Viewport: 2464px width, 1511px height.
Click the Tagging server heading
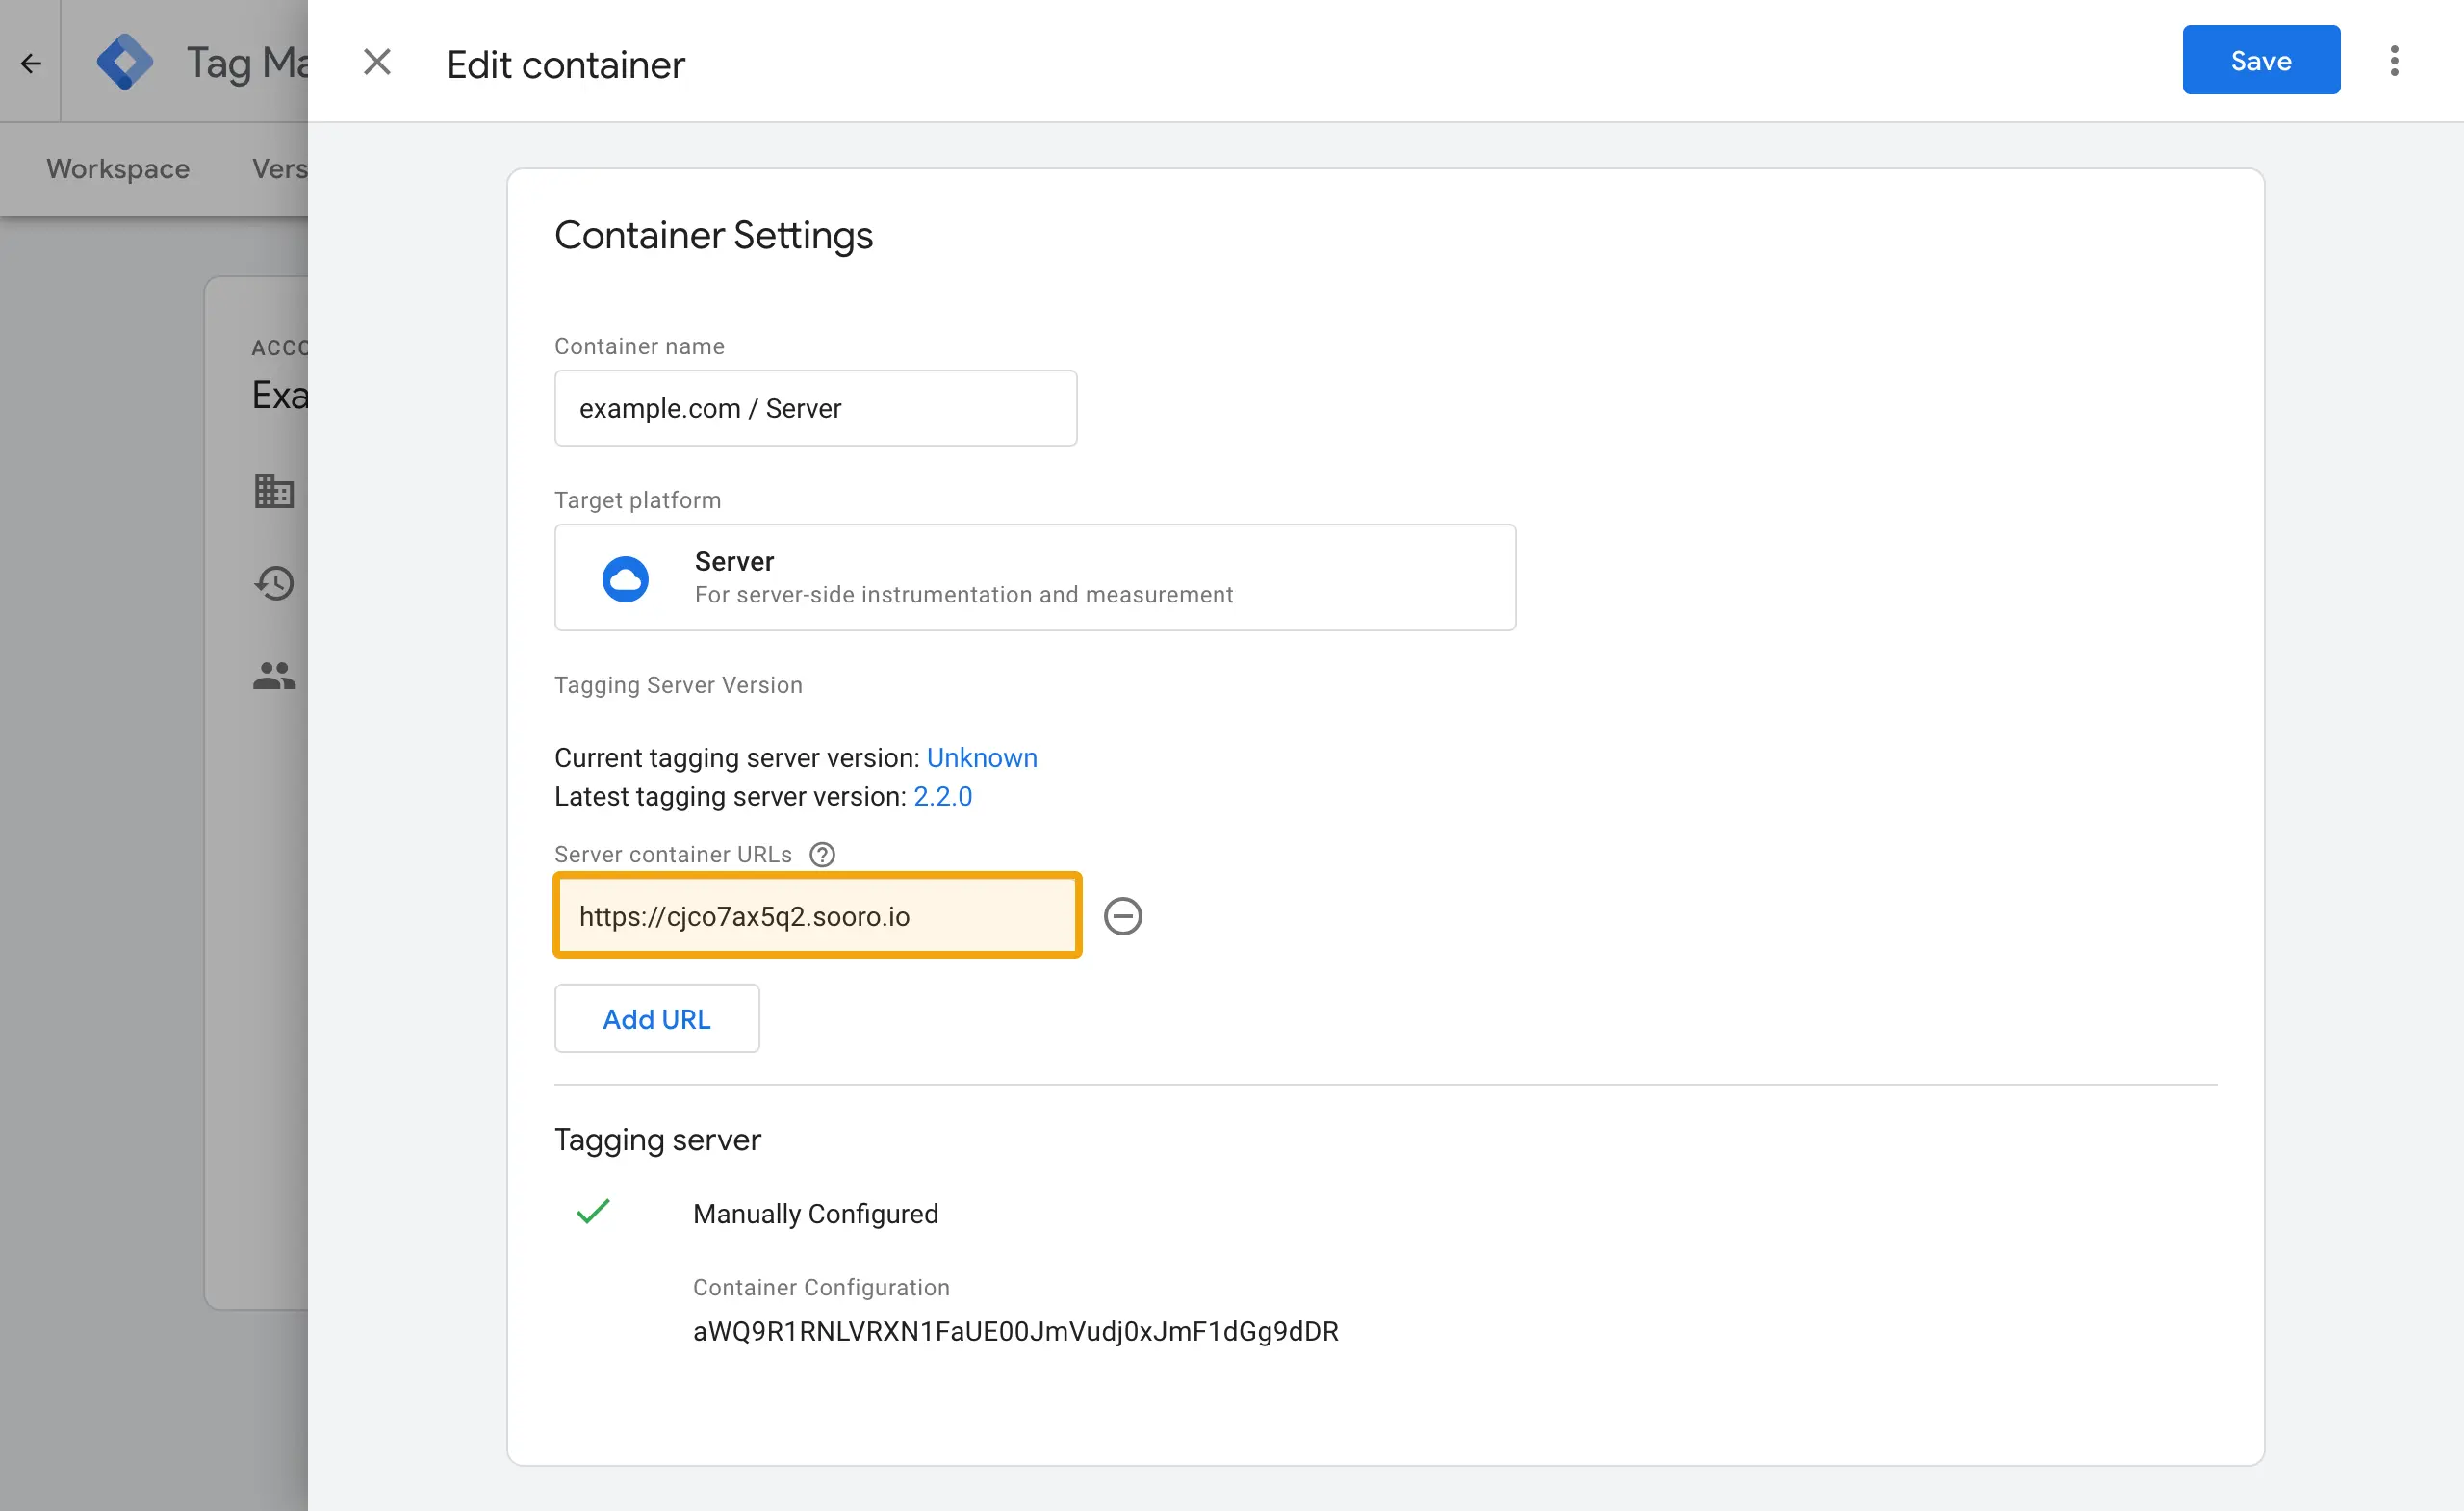pyautogui.click(x=657, y=1140)
